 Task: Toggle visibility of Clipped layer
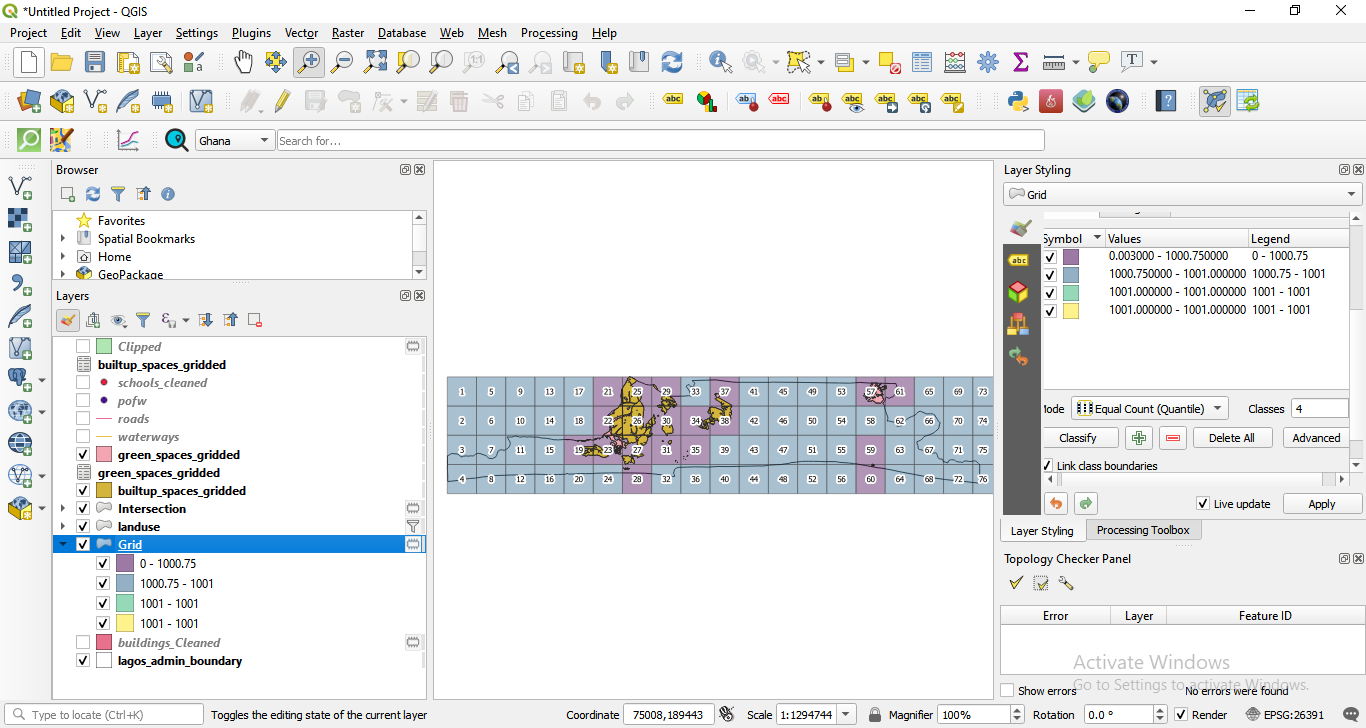tap(83, 347)
